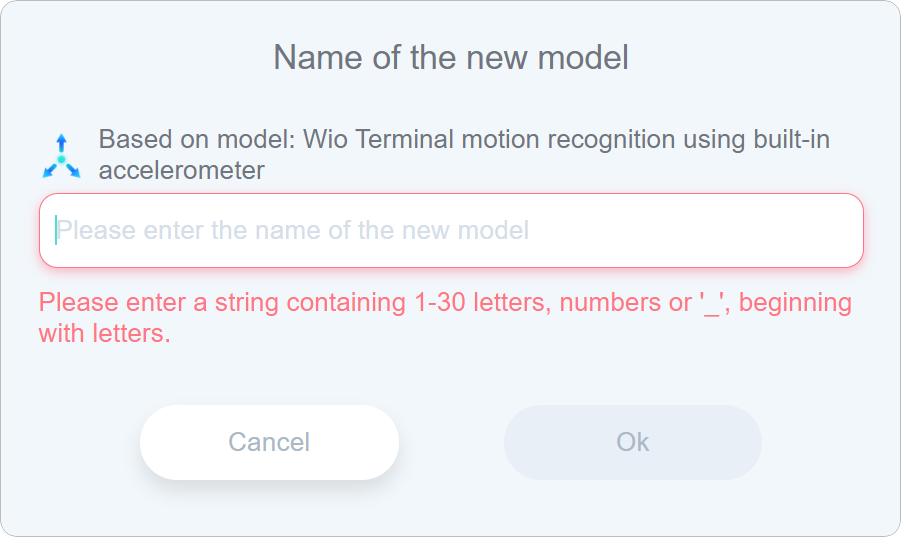The width and height of the screenshot is (901, 537).
Task: Click the three-arrow axis icon beside the model description
Action: tap(61, 157)
